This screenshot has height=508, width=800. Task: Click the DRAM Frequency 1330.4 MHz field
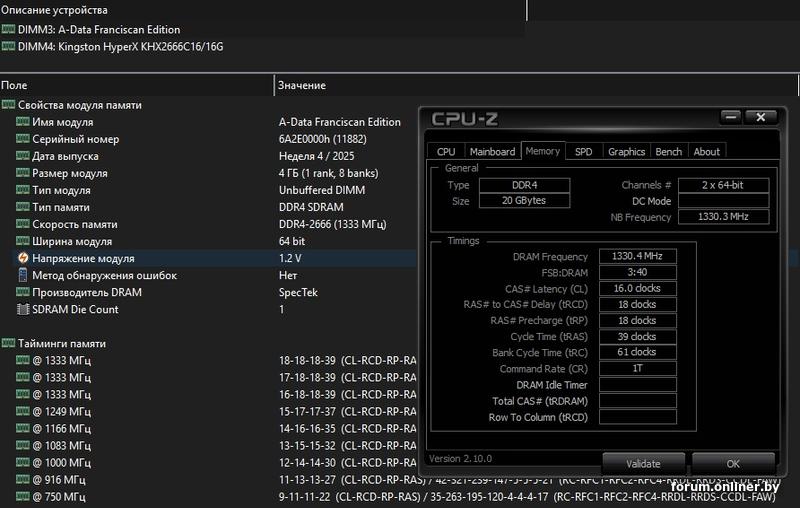[x=638, y=256]
